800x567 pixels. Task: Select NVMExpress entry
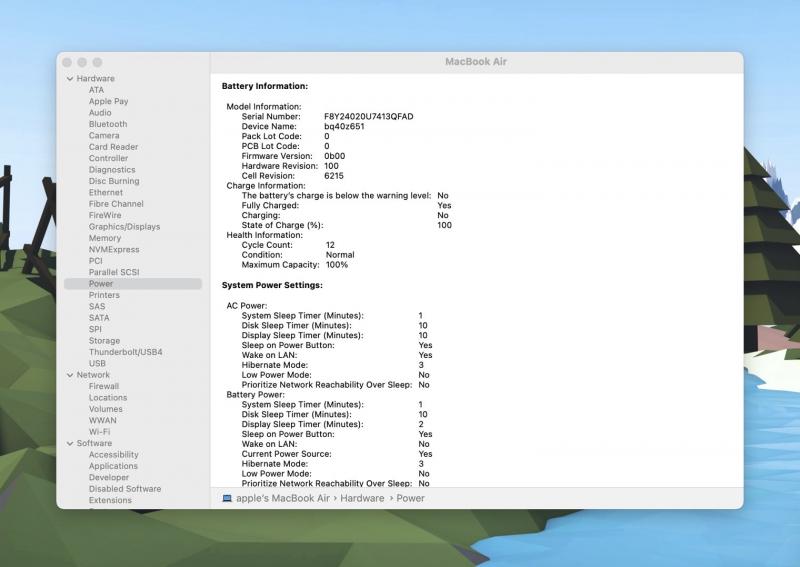[x=114, y=250]
